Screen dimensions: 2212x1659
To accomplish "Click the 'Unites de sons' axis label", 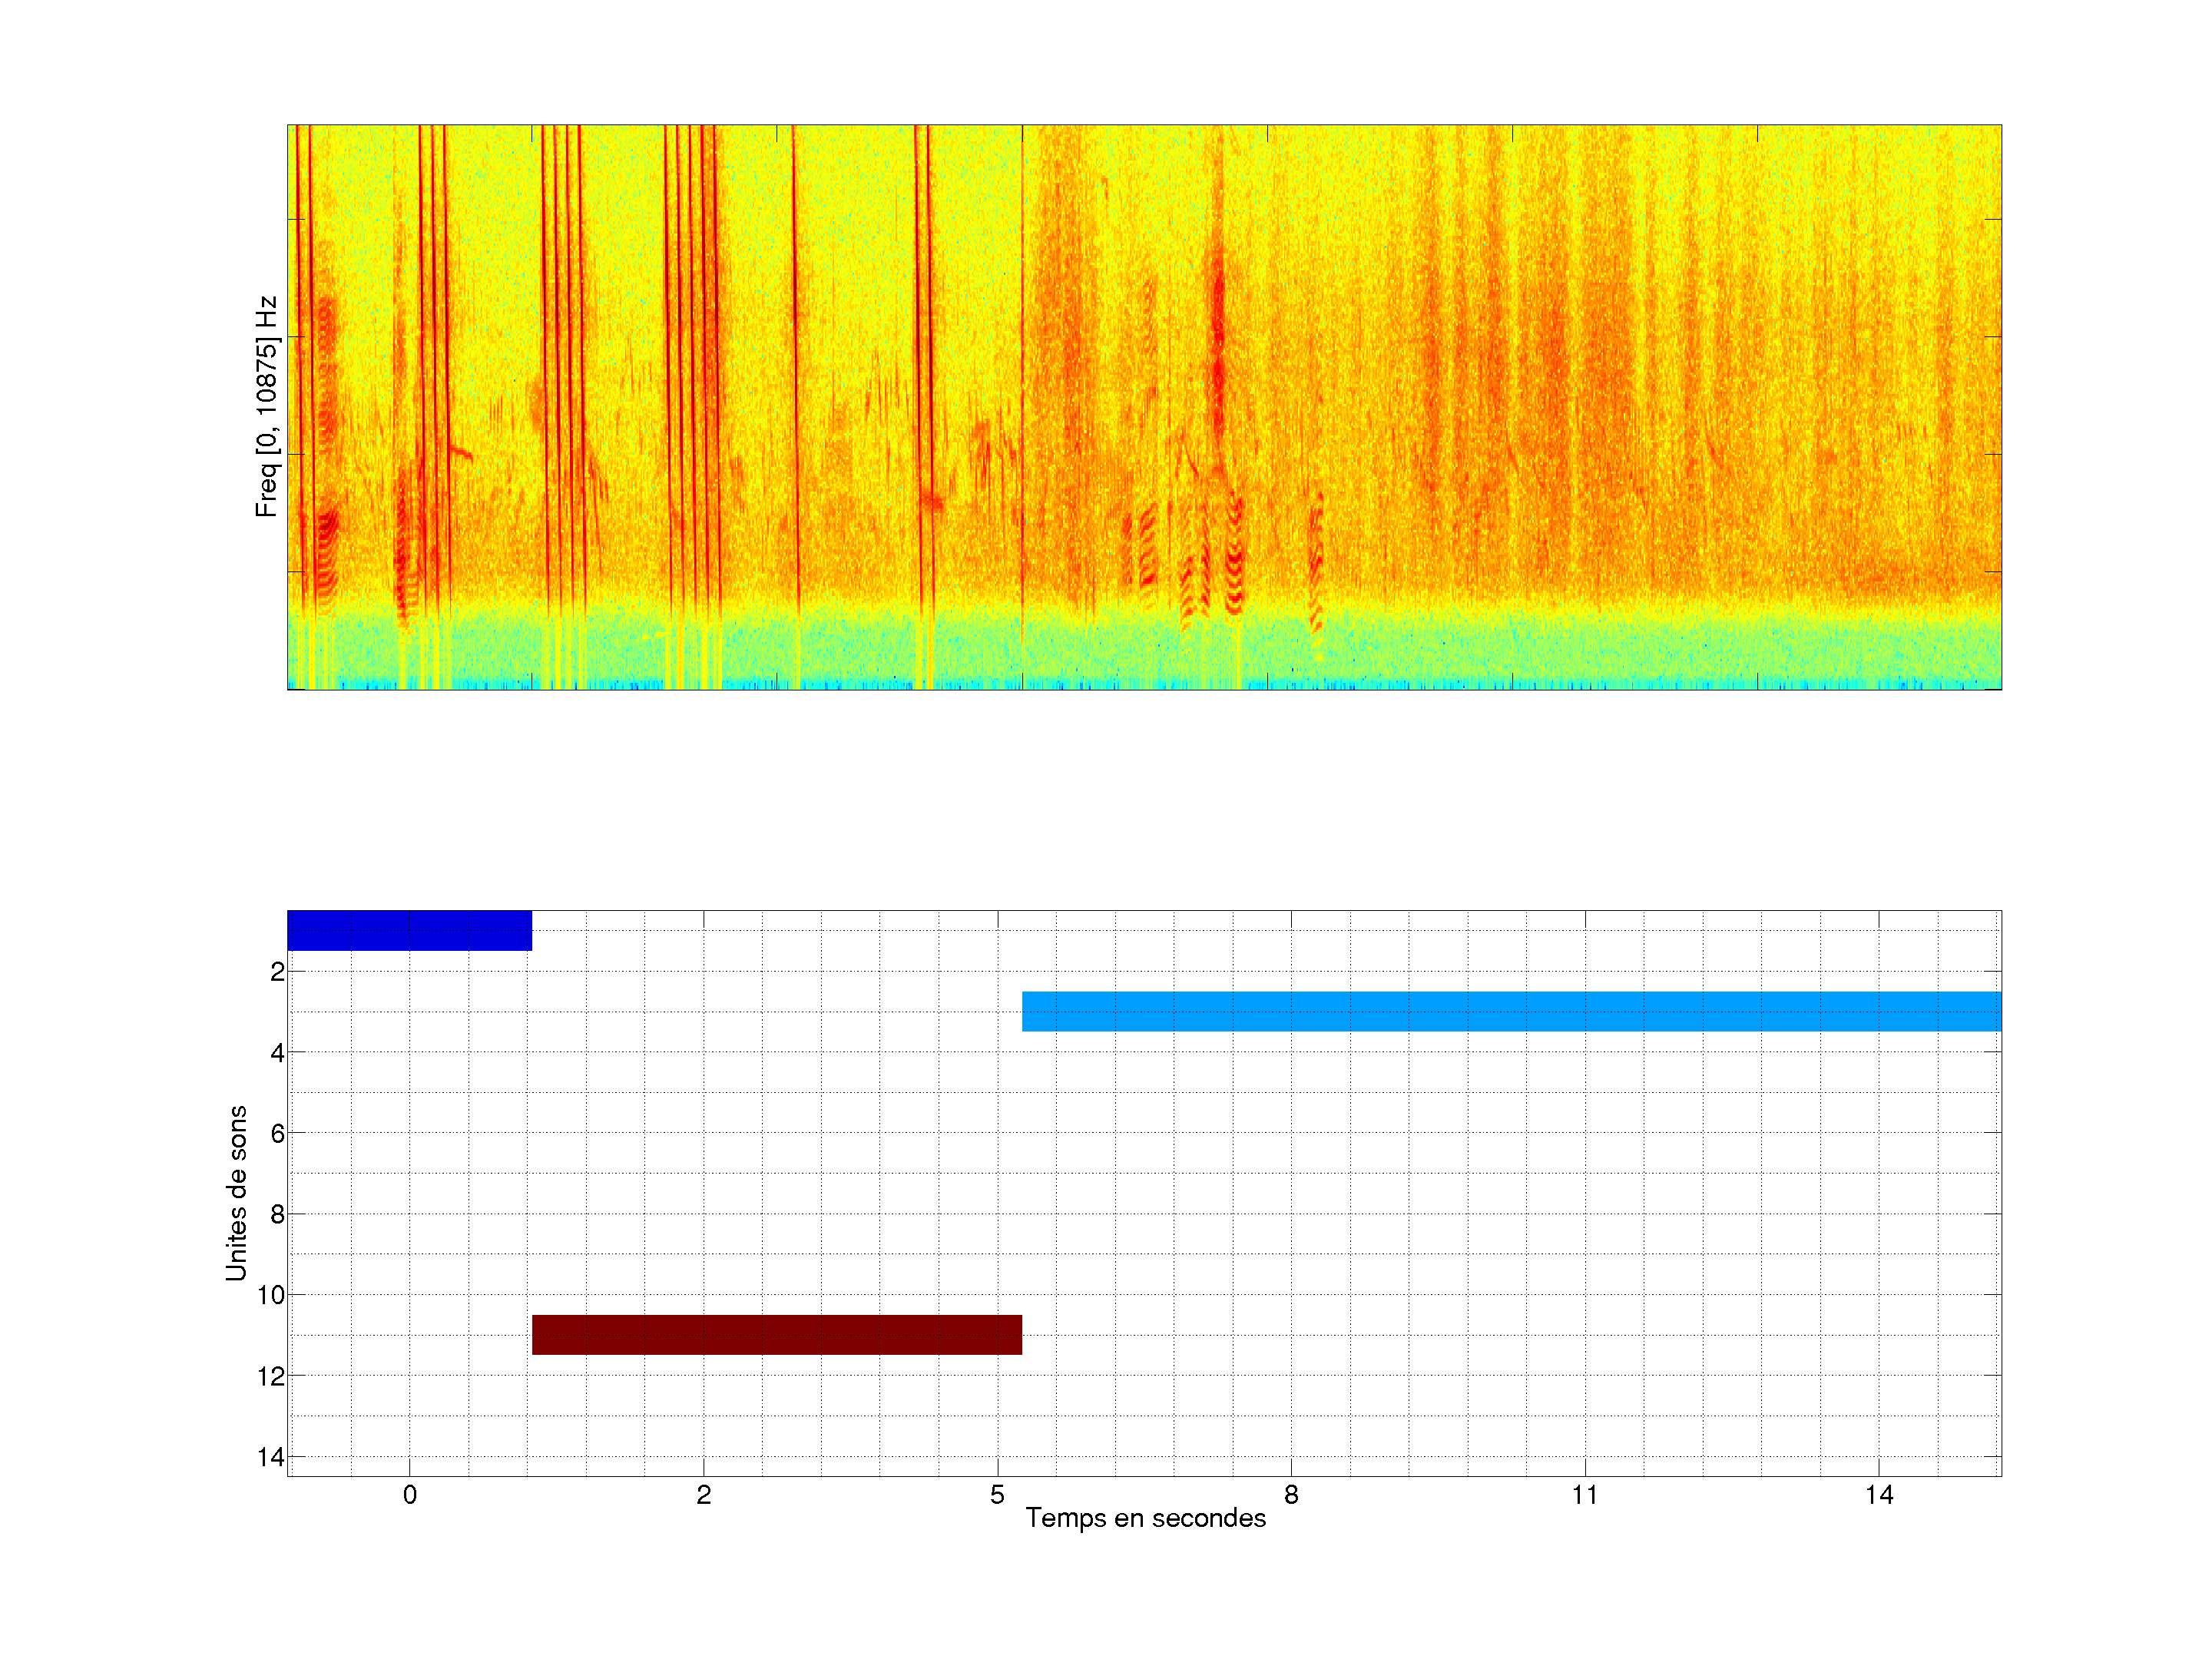I will [x=236, y=1192].
